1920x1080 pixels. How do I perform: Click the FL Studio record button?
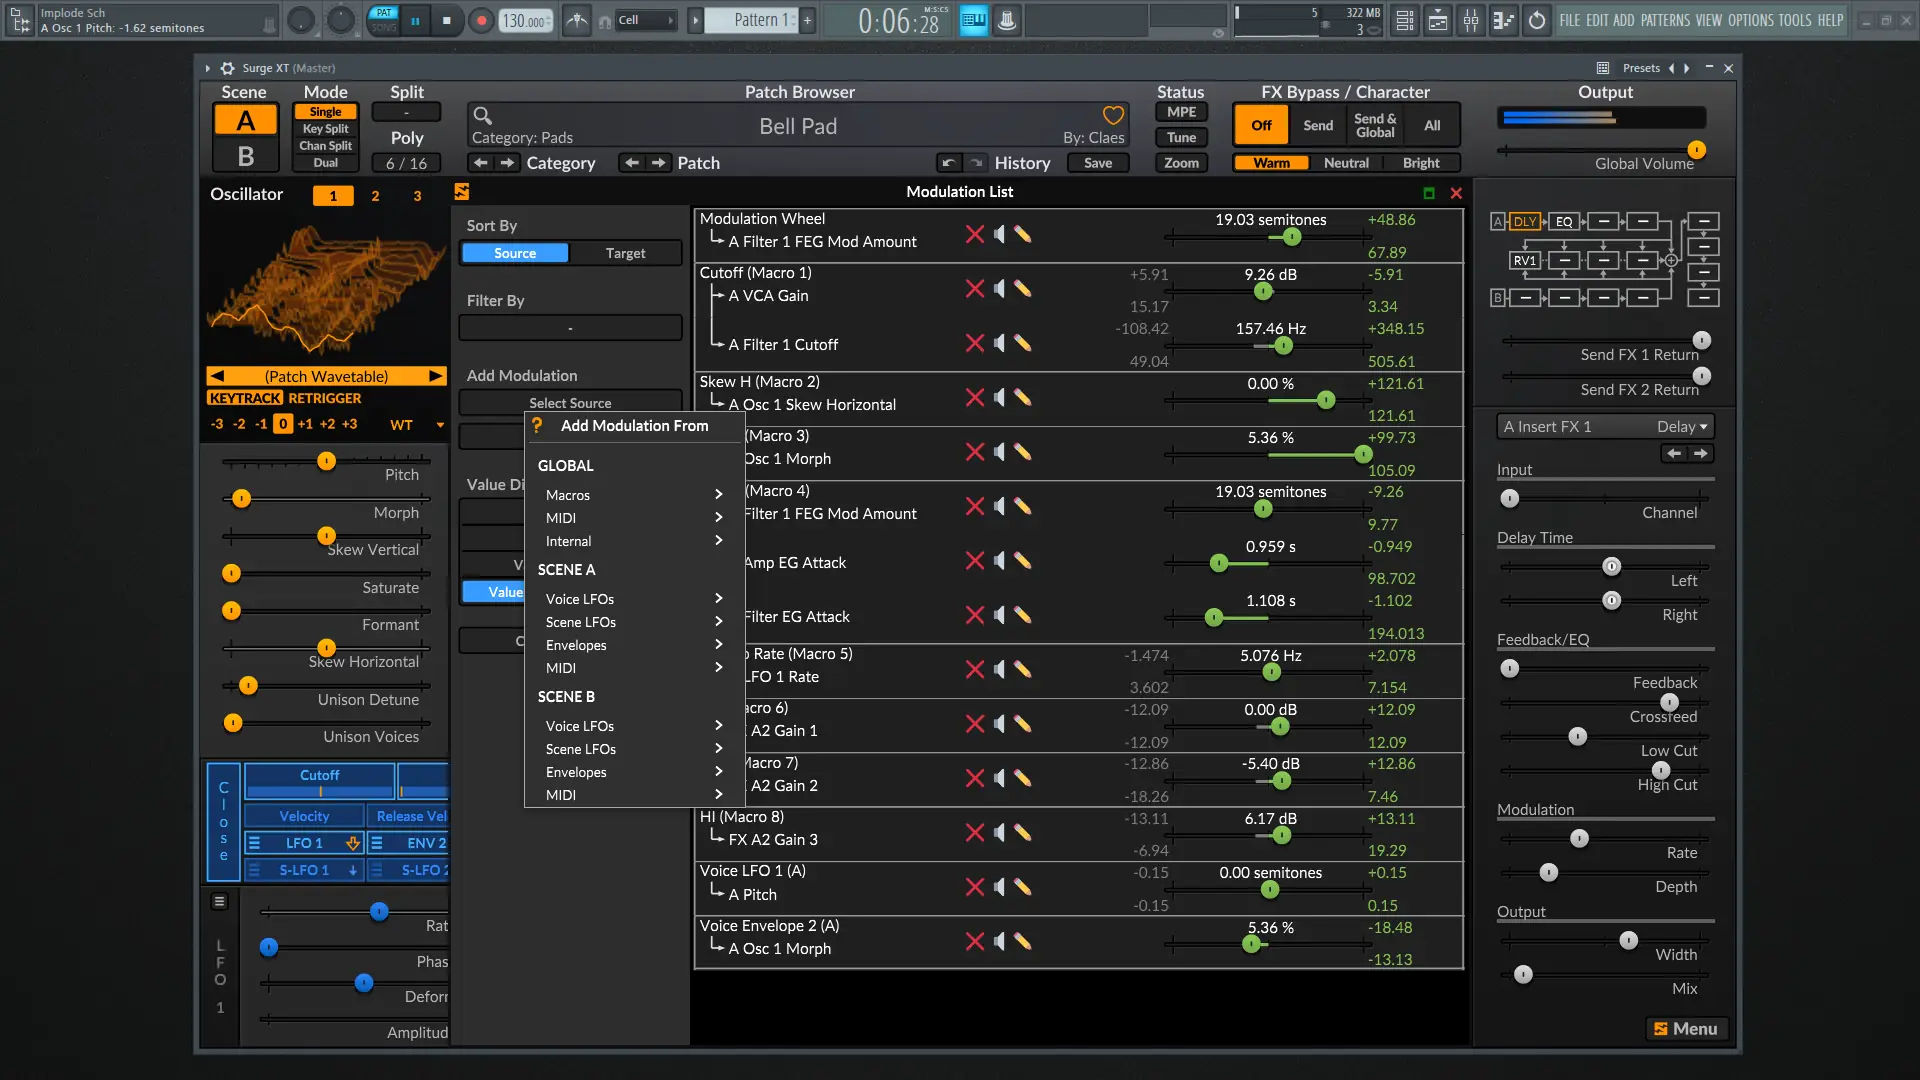pyautogui.click(x=481, y=20)
